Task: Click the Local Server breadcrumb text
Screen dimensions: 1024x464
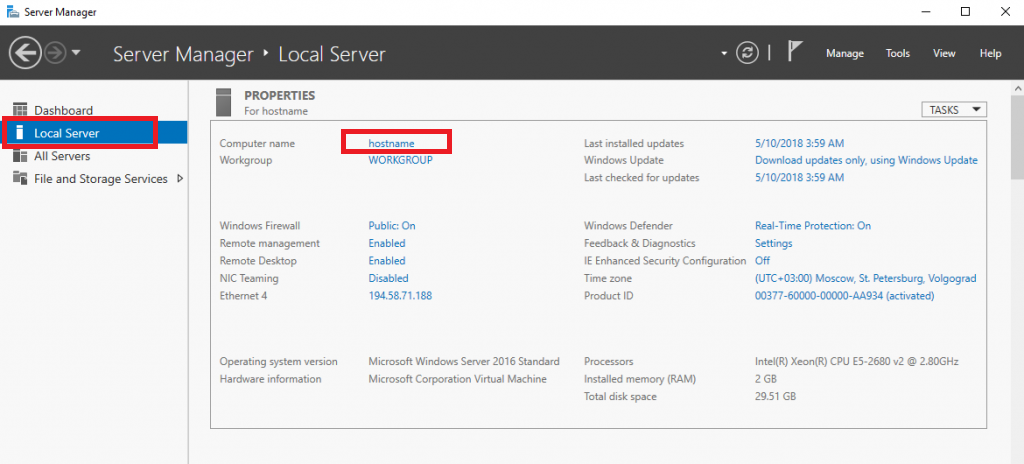Action: 332,54
